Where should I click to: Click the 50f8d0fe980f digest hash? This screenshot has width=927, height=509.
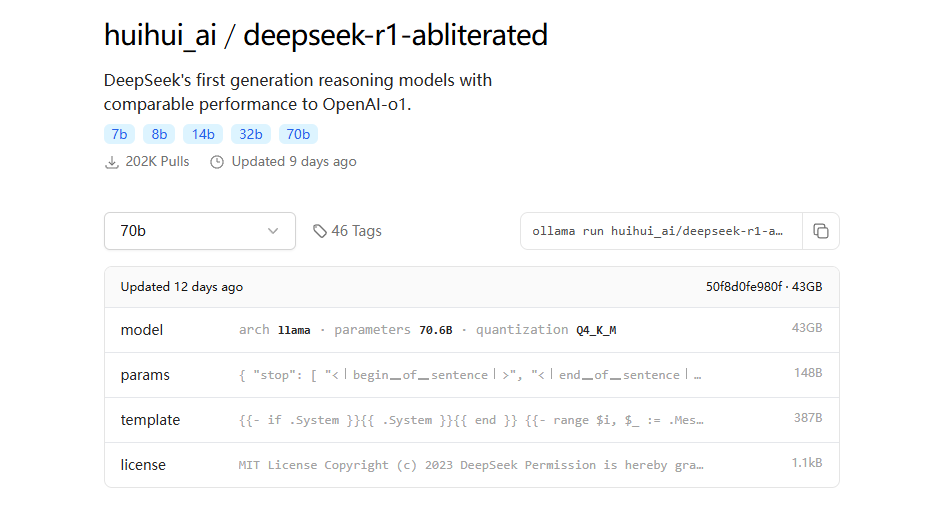click(744, 287)
